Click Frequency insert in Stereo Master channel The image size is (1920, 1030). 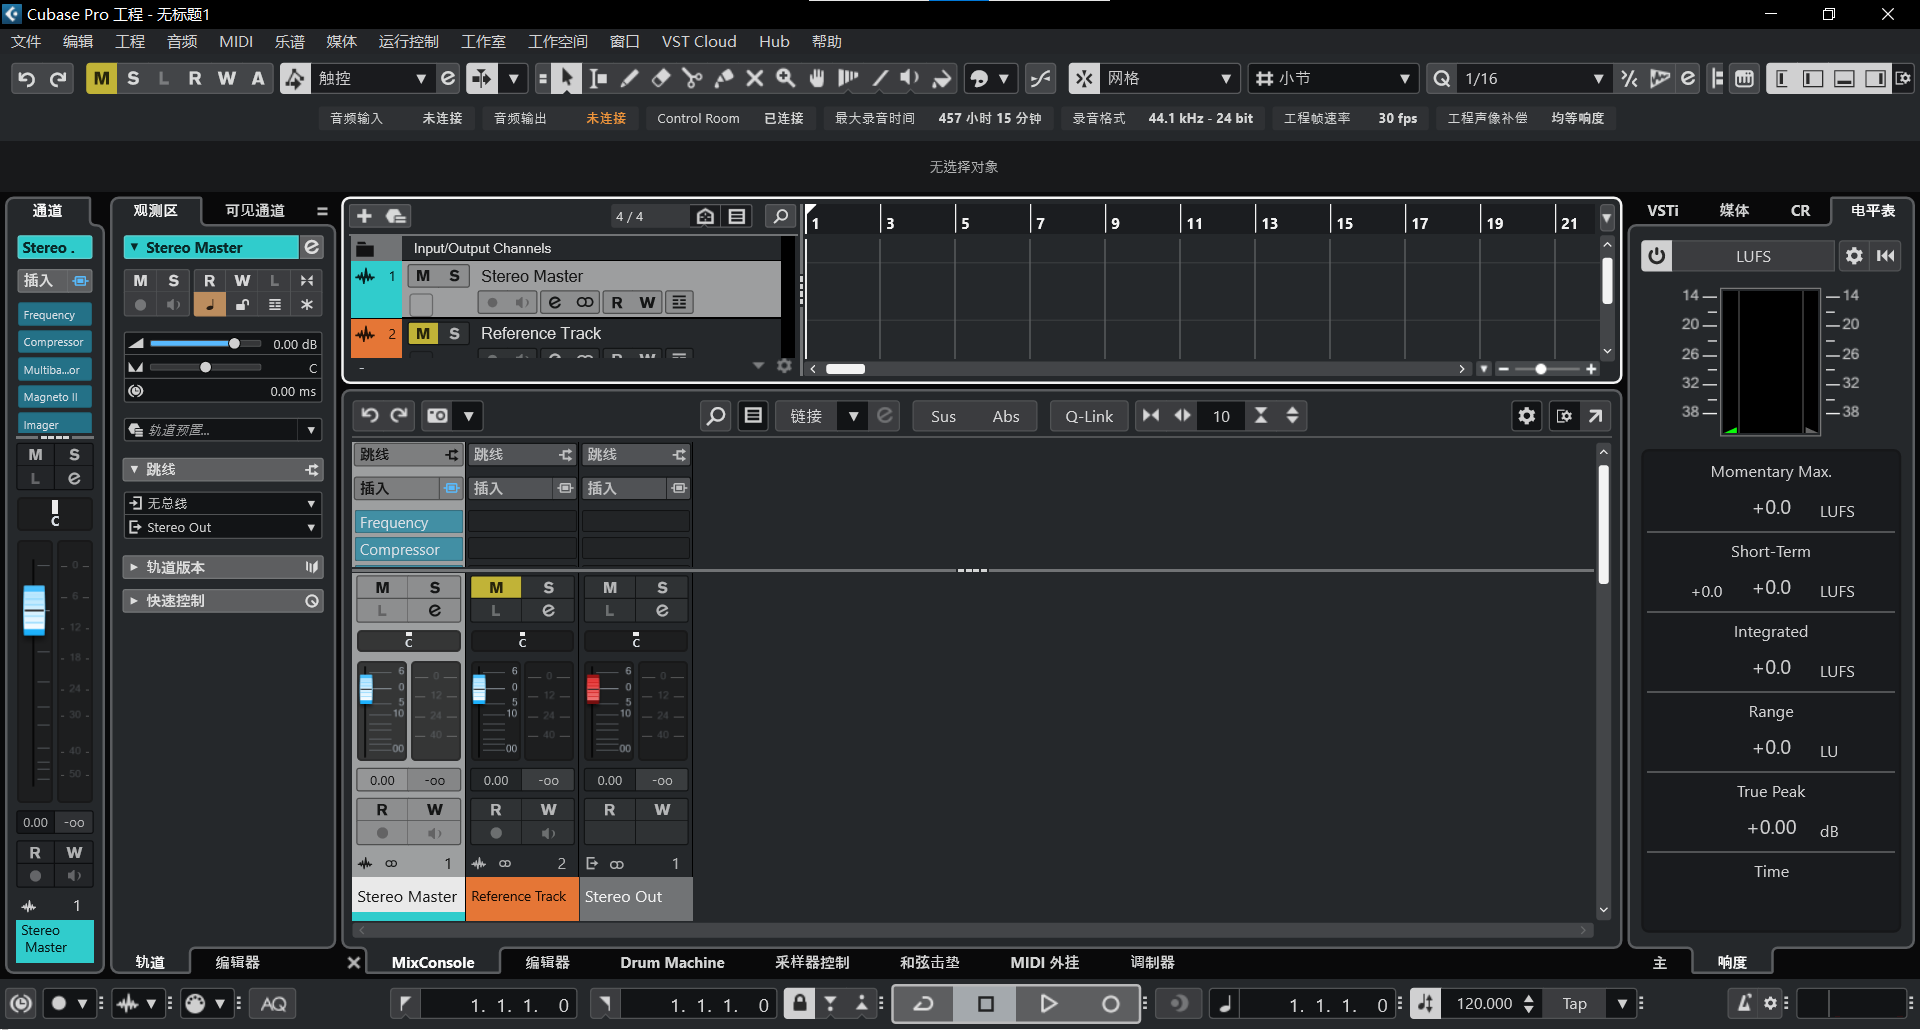pos(409,522)
